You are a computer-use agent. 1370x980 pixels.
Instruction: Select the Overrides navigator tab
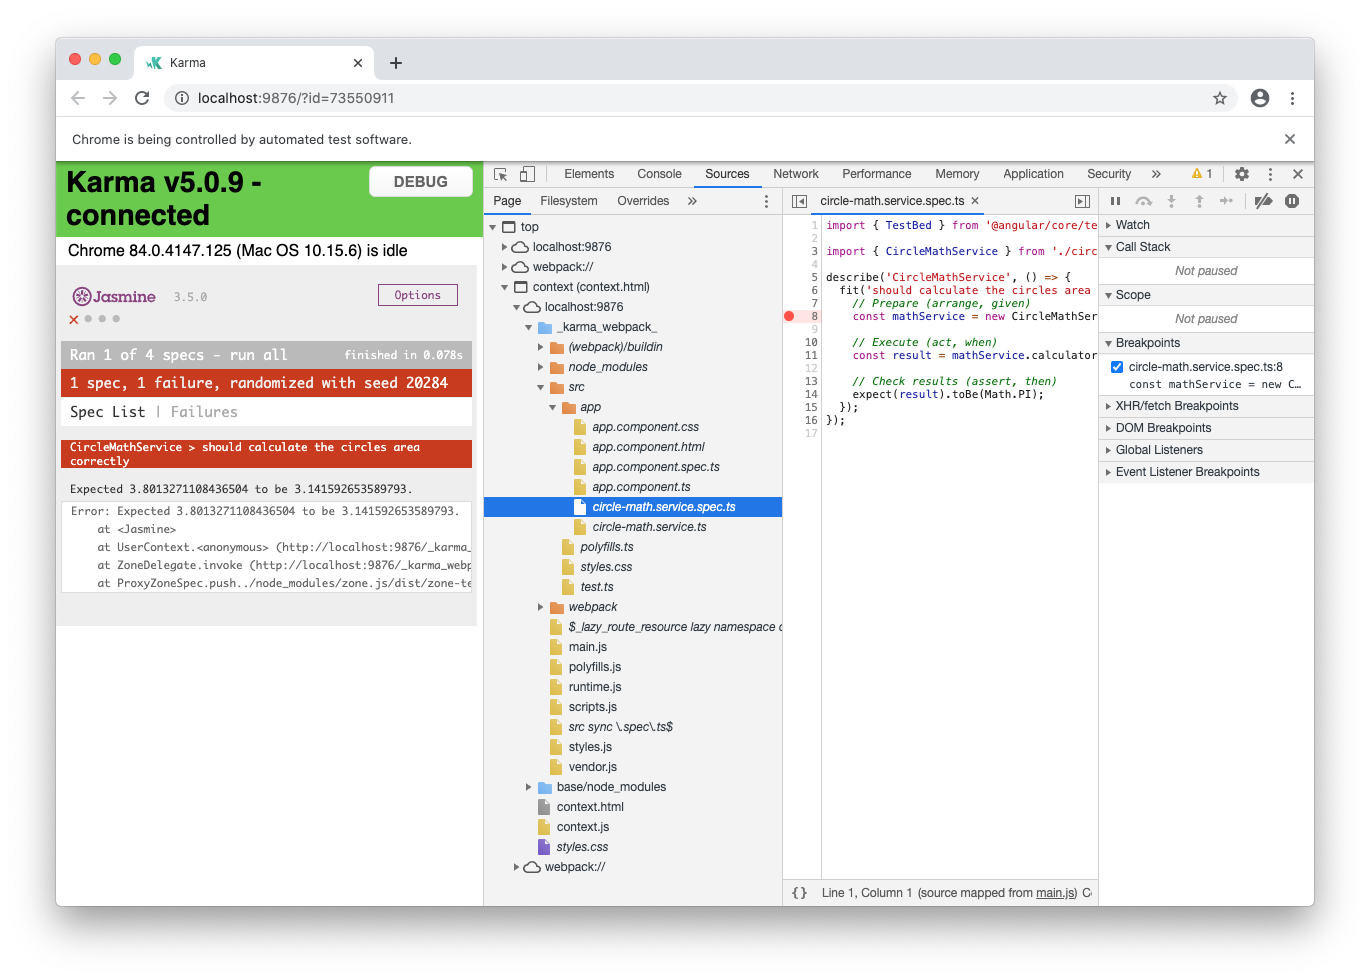[x=643, y=201]
